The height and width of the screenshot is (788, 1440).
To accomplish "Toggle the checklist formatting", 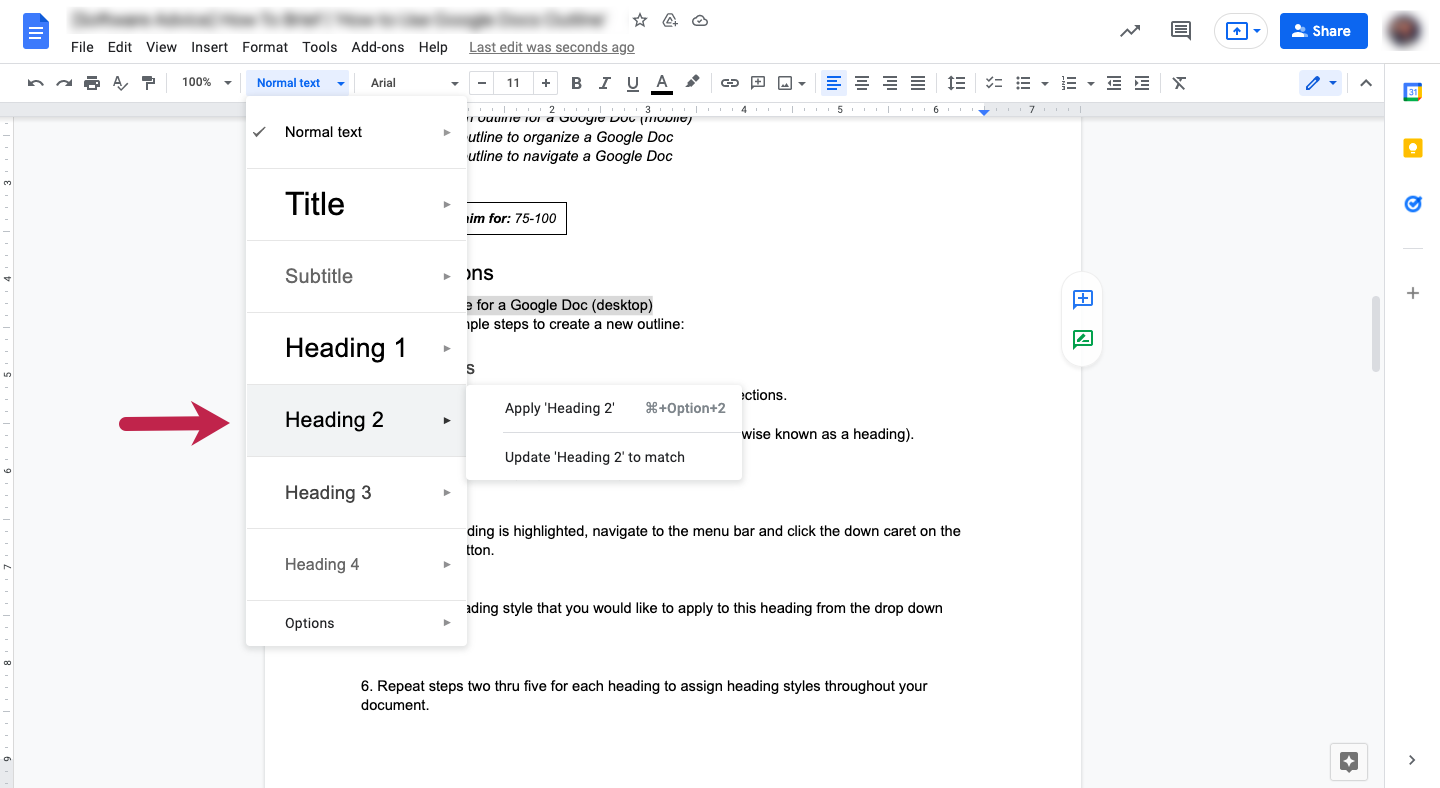I will click(x=993, y=83).
